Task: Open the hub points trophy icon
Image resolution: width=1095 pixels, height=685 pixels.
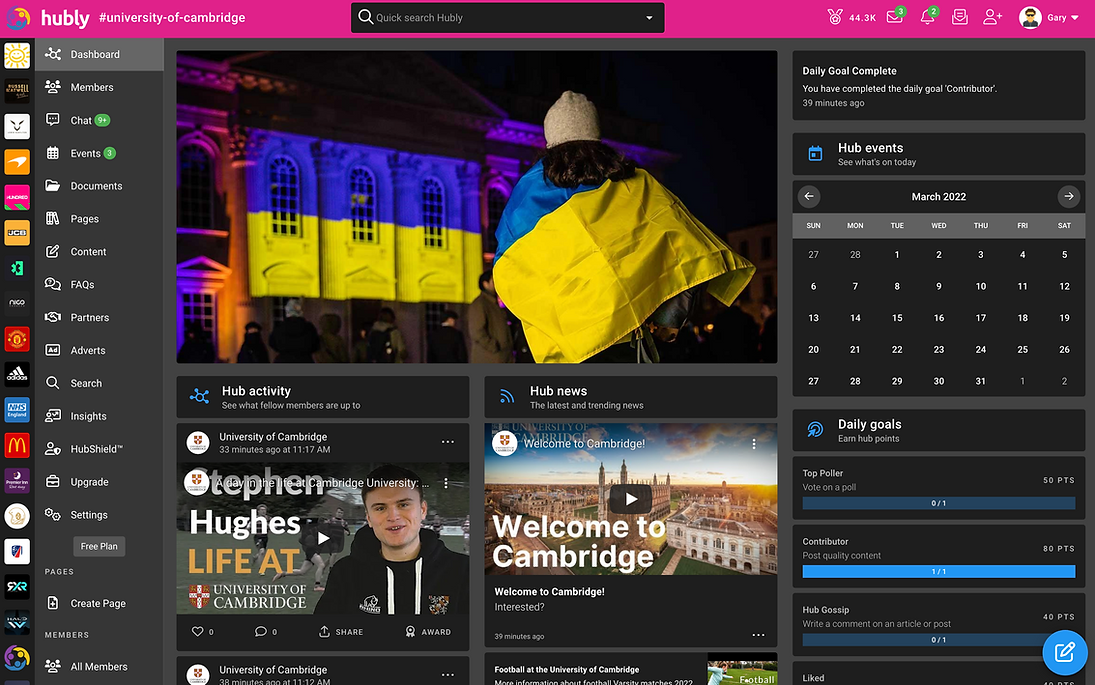Action: click(x=835, y=17)
